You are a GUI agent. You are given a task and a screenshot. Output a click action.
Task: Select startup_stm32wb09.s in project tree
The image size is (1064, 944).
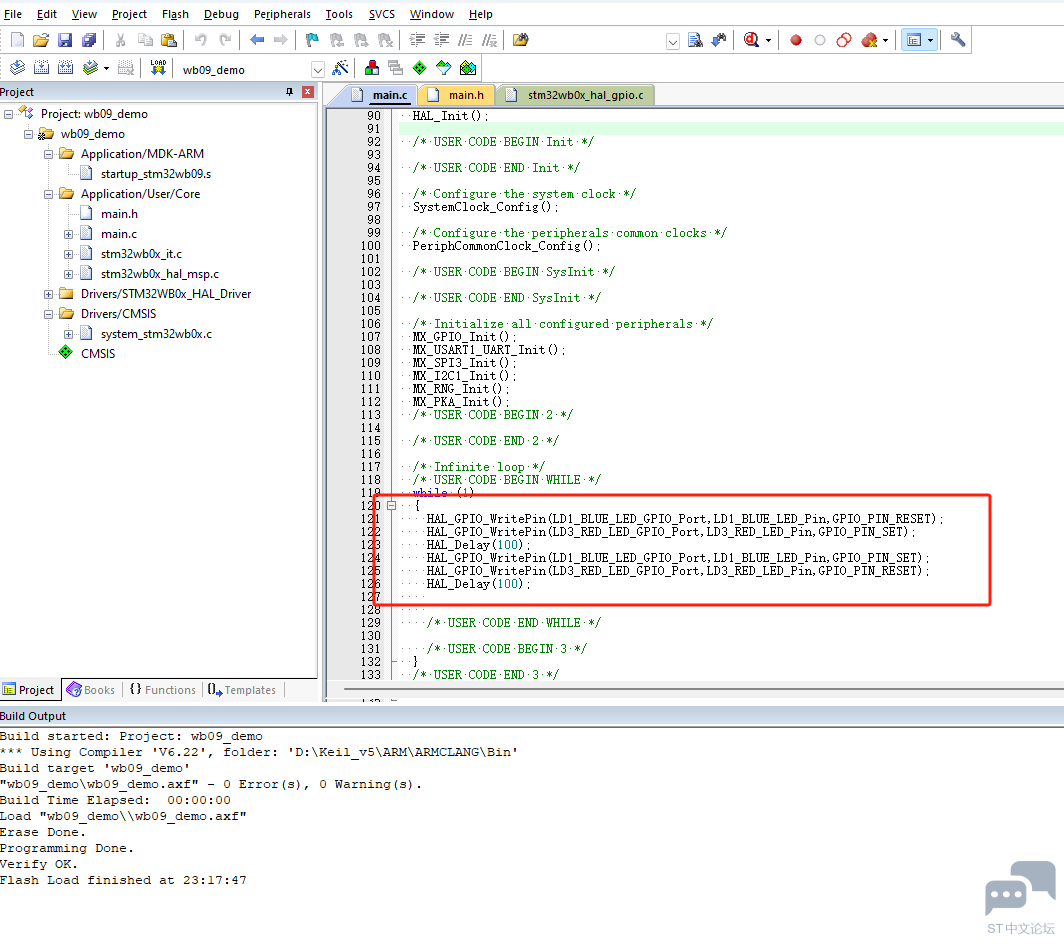[x=155, y=174]
